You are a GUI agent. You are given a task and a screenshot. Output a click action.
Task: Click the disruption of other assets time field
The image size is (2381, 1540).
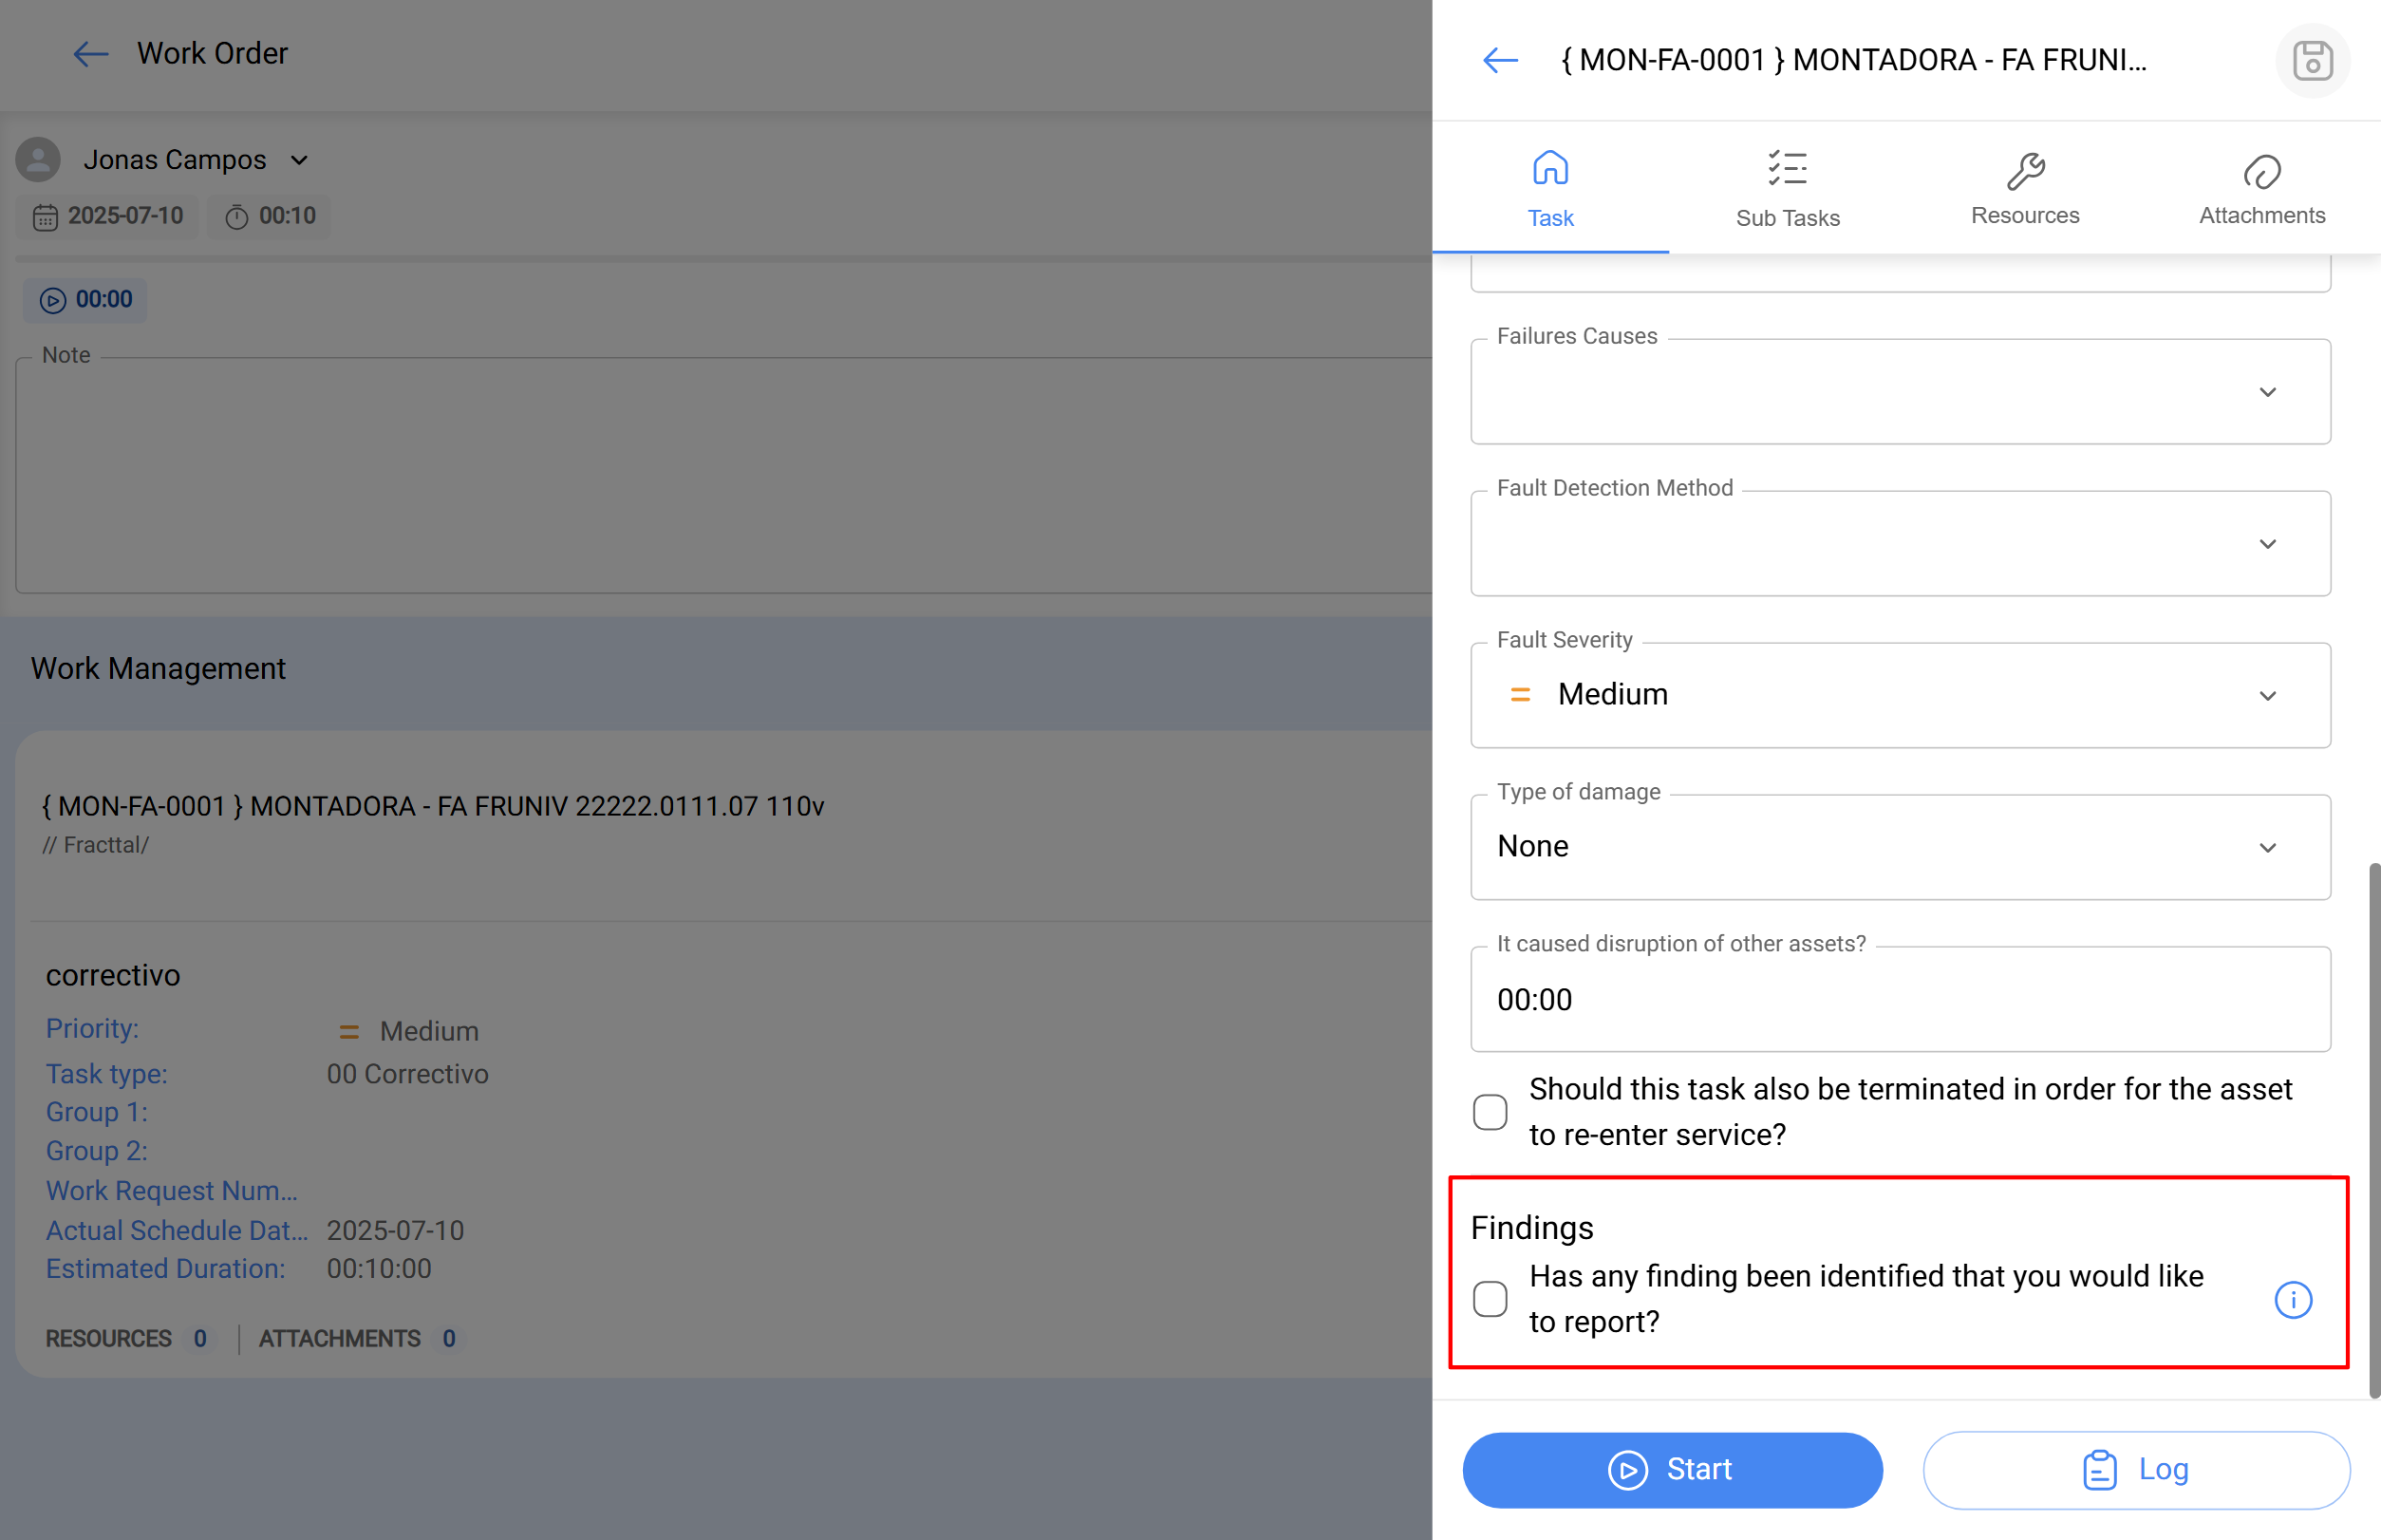tap(1899, 999)
